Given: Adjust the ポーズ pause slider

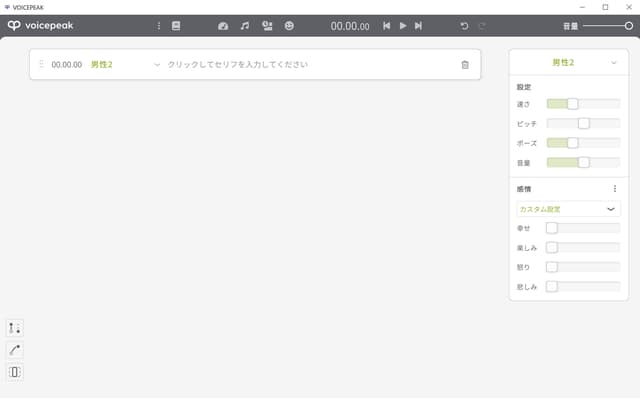Looking at the screenshot, I should [583, 143].
